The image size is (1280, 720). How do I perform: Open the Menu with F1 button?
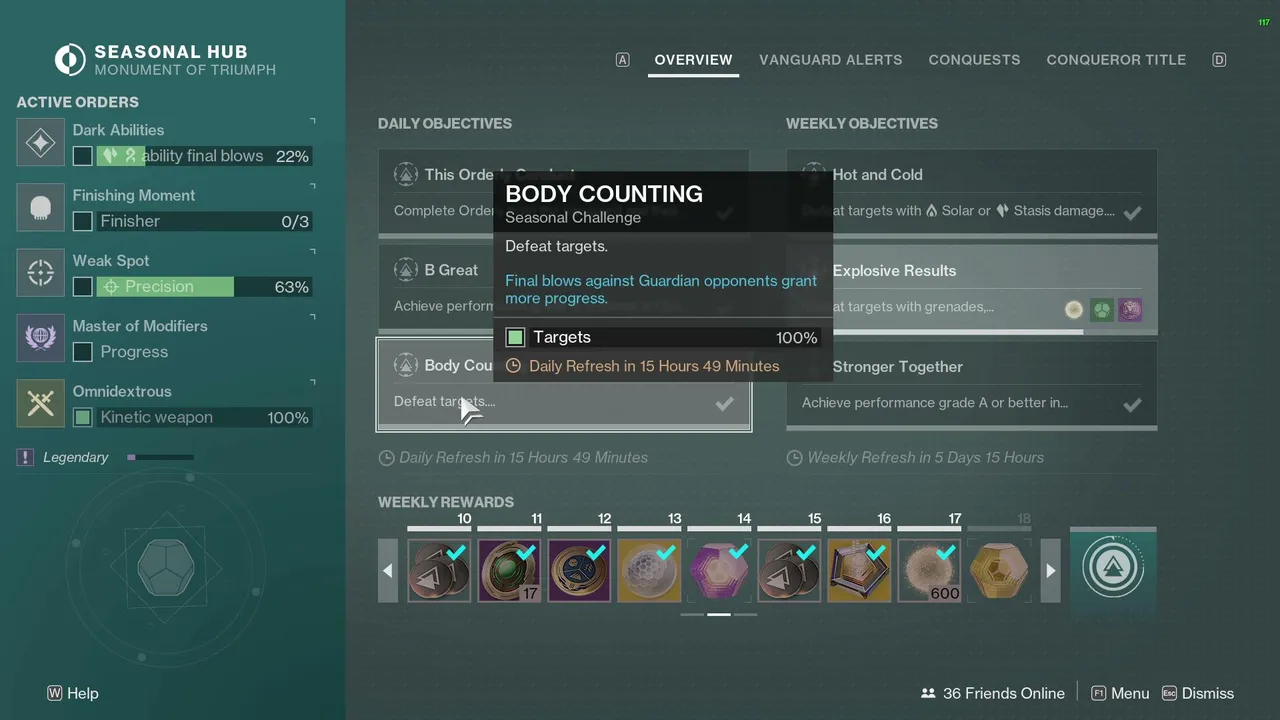pos(1120,693)
